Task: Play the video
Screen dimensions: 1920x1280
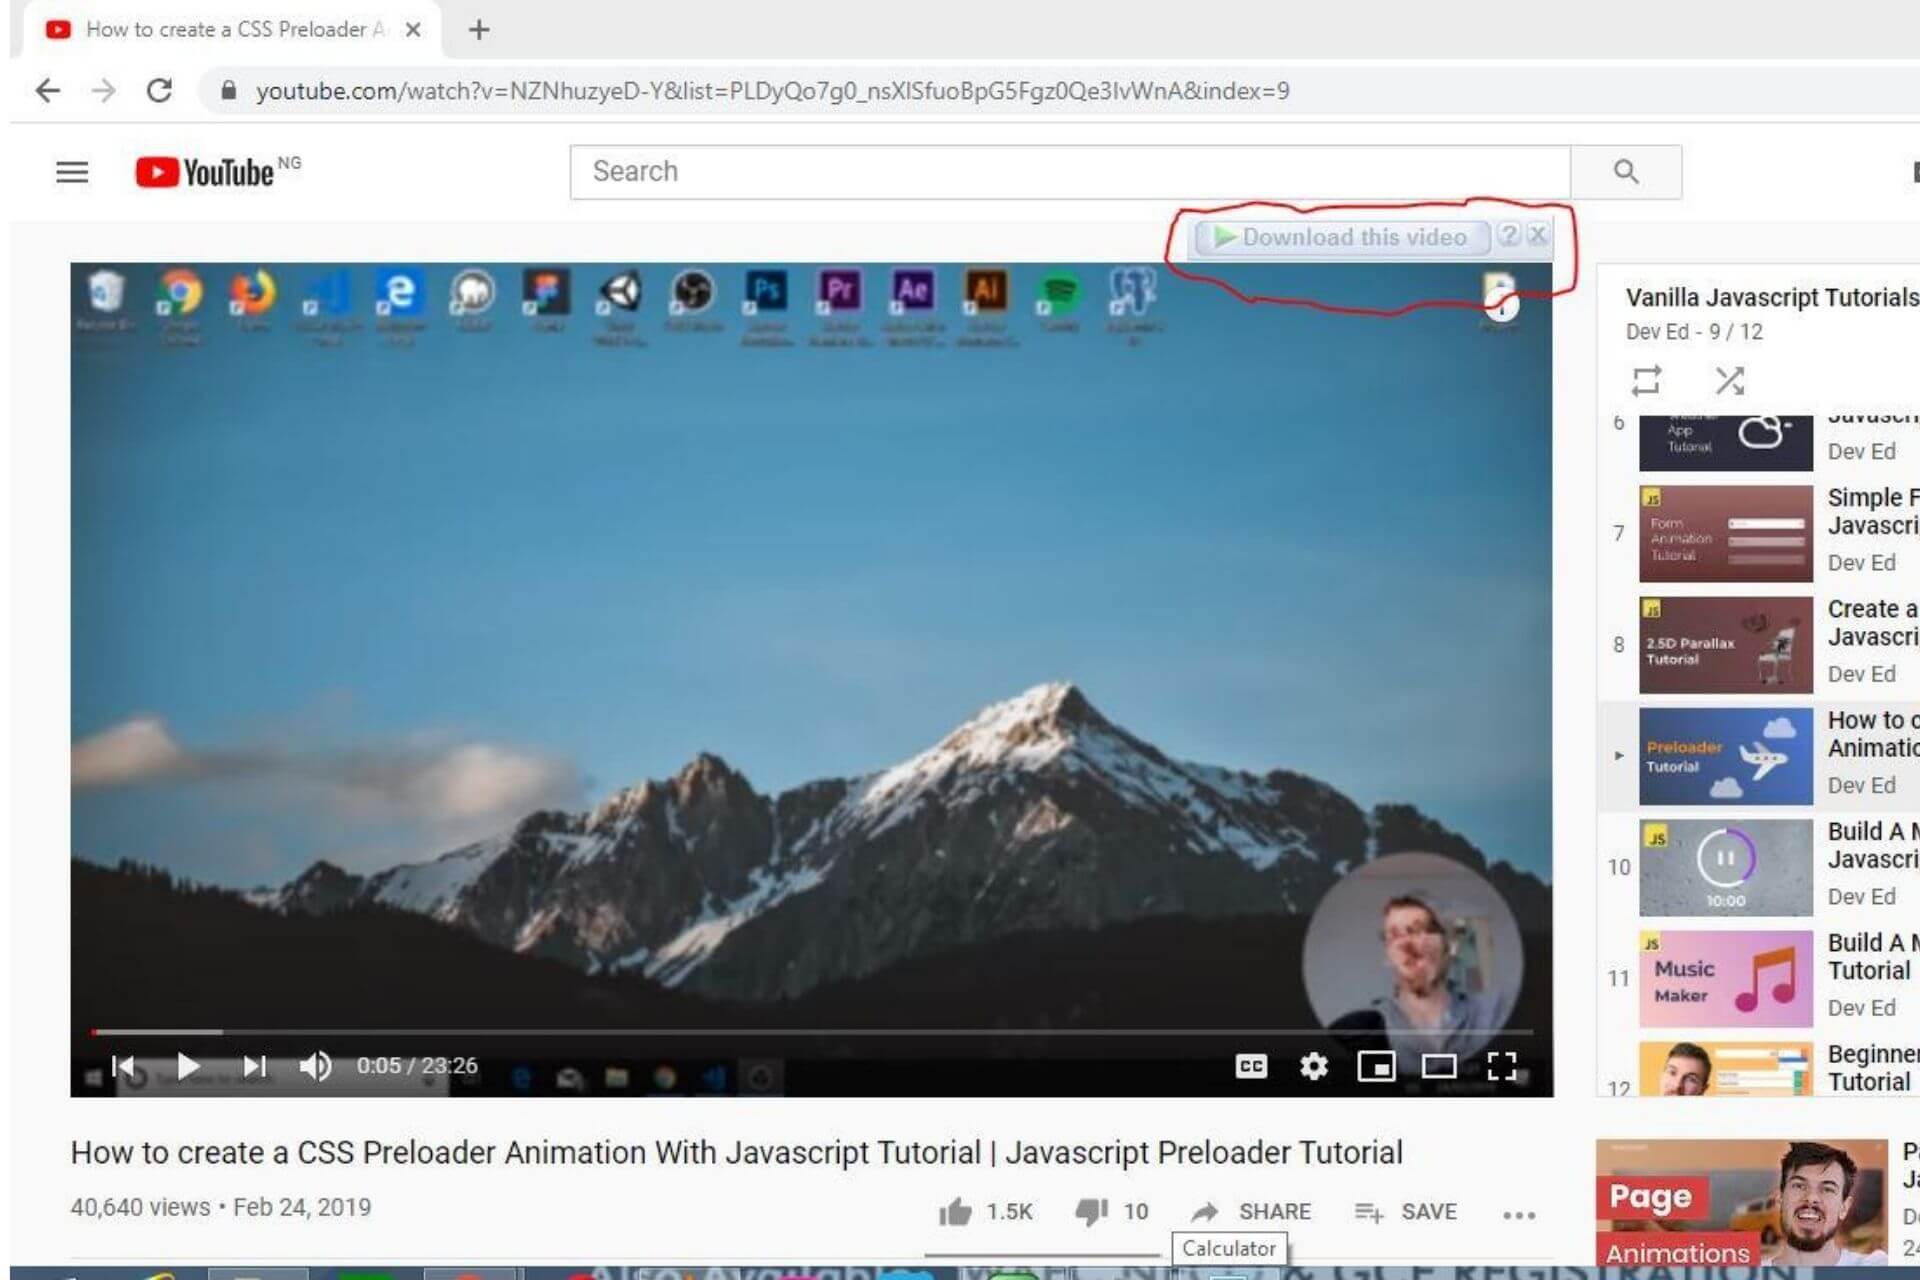Action: point(187,1066)
